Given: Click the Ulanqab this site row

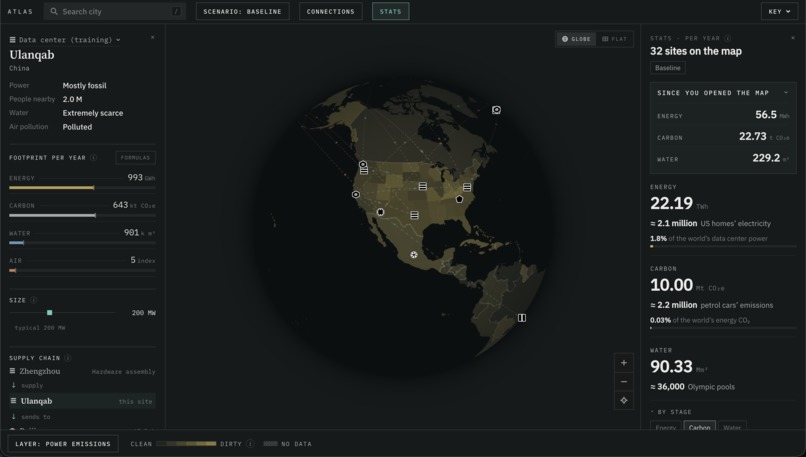Looking at the screenshot, I should 82,401.
